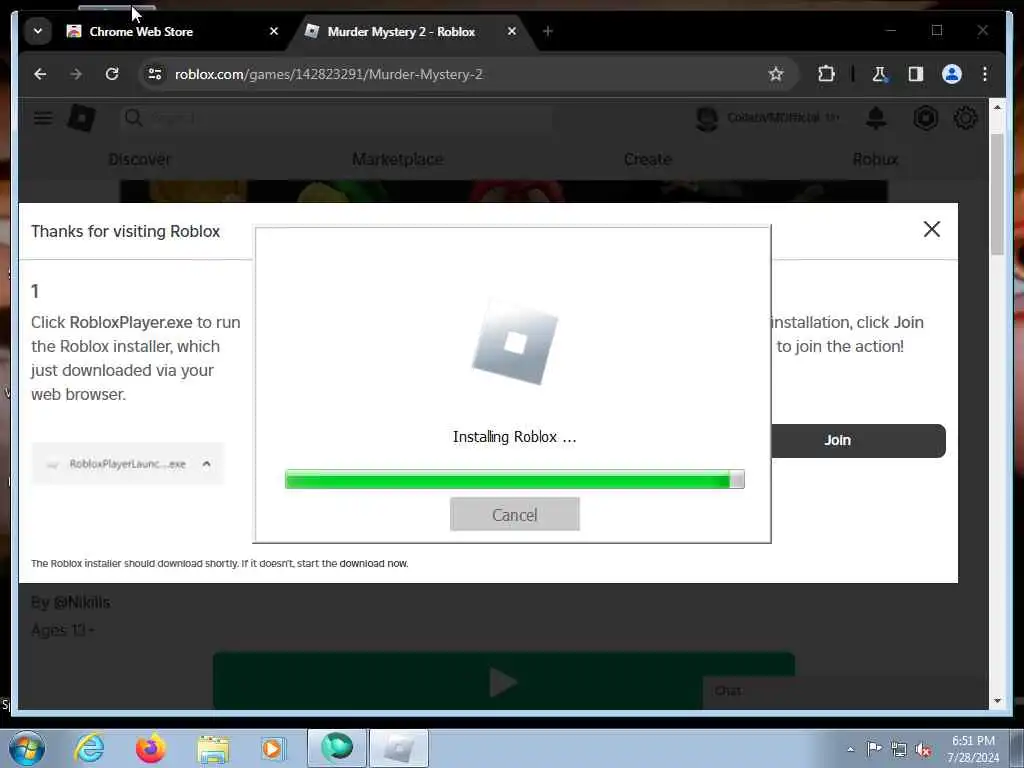Open the Chat panel
Screen dimensions: 1024x768
pyautogui.click(x=846, y=691)
